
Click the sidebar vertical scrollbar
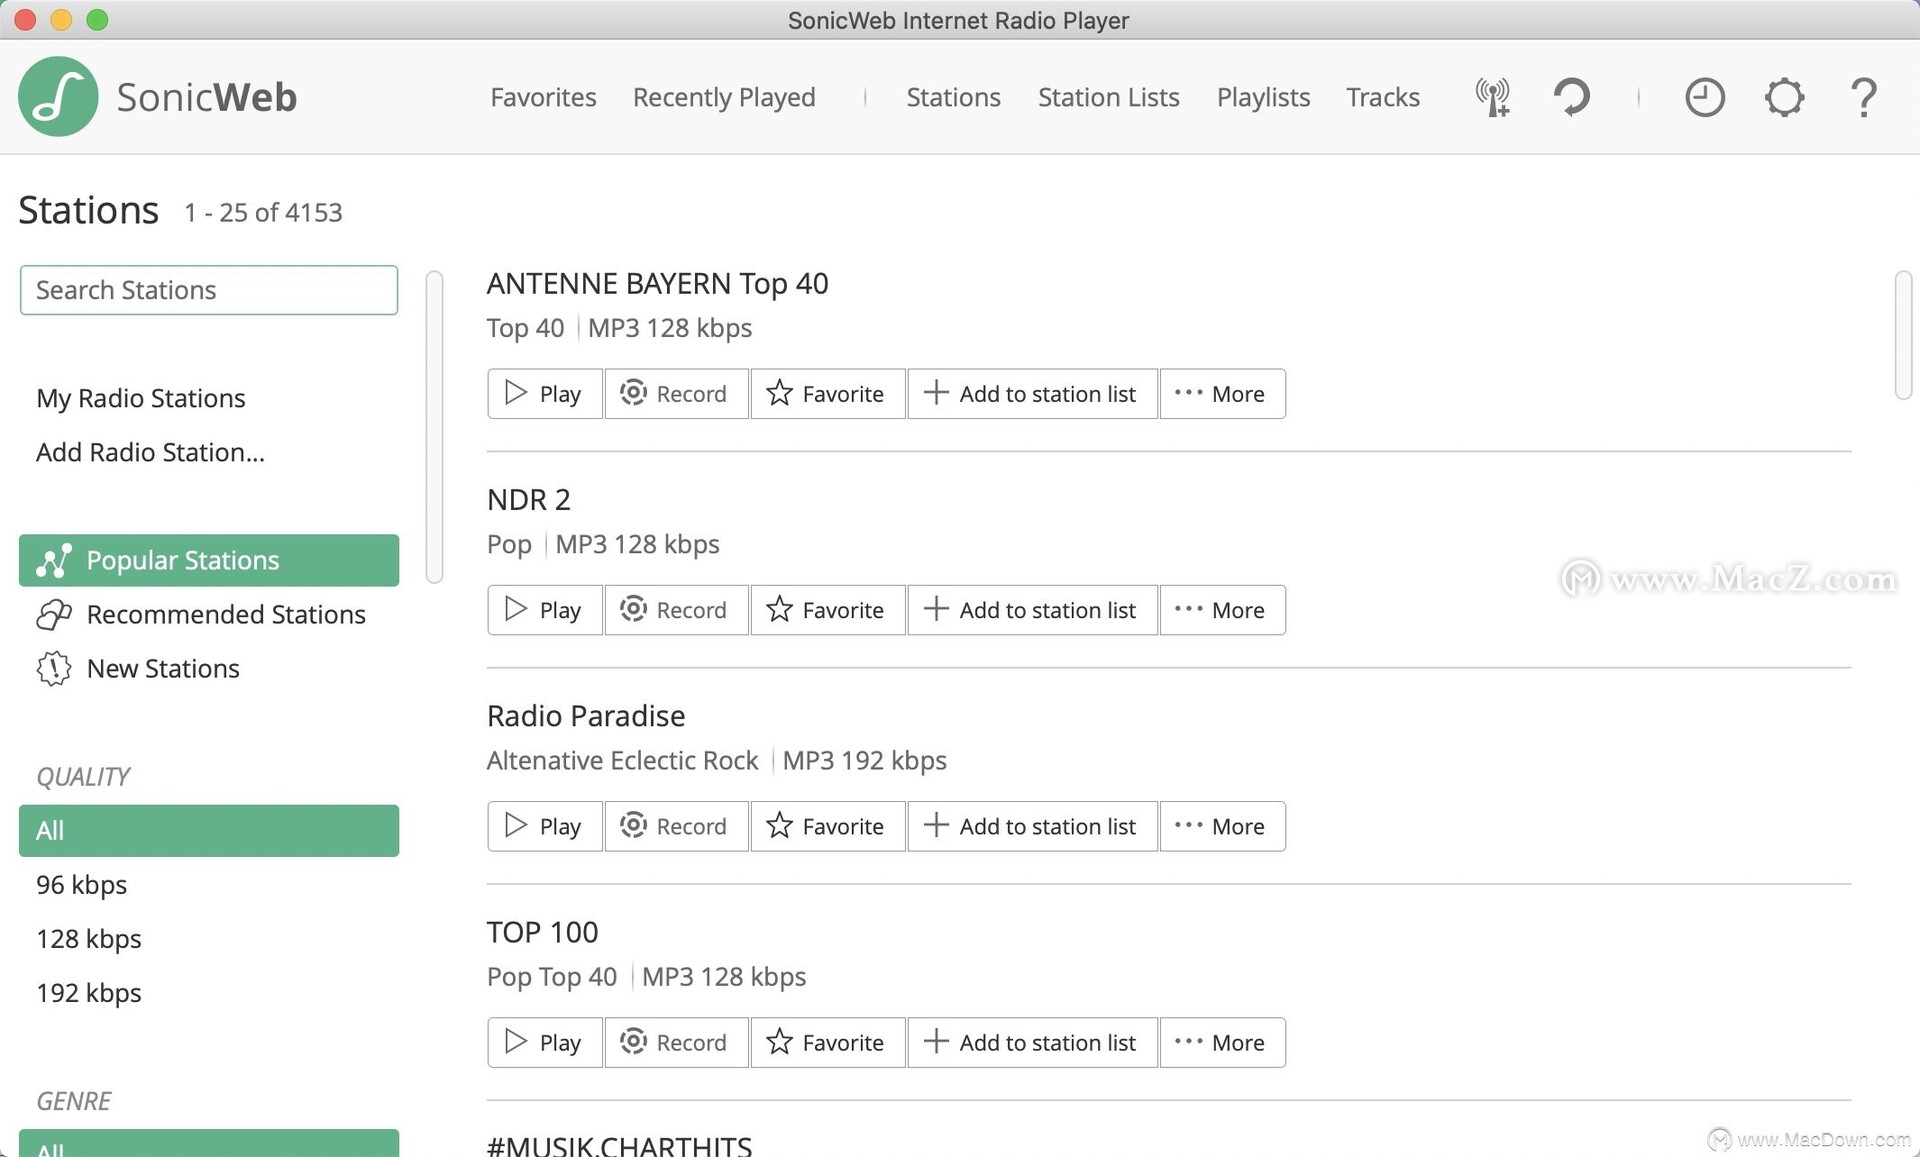[x=434, y=426]
